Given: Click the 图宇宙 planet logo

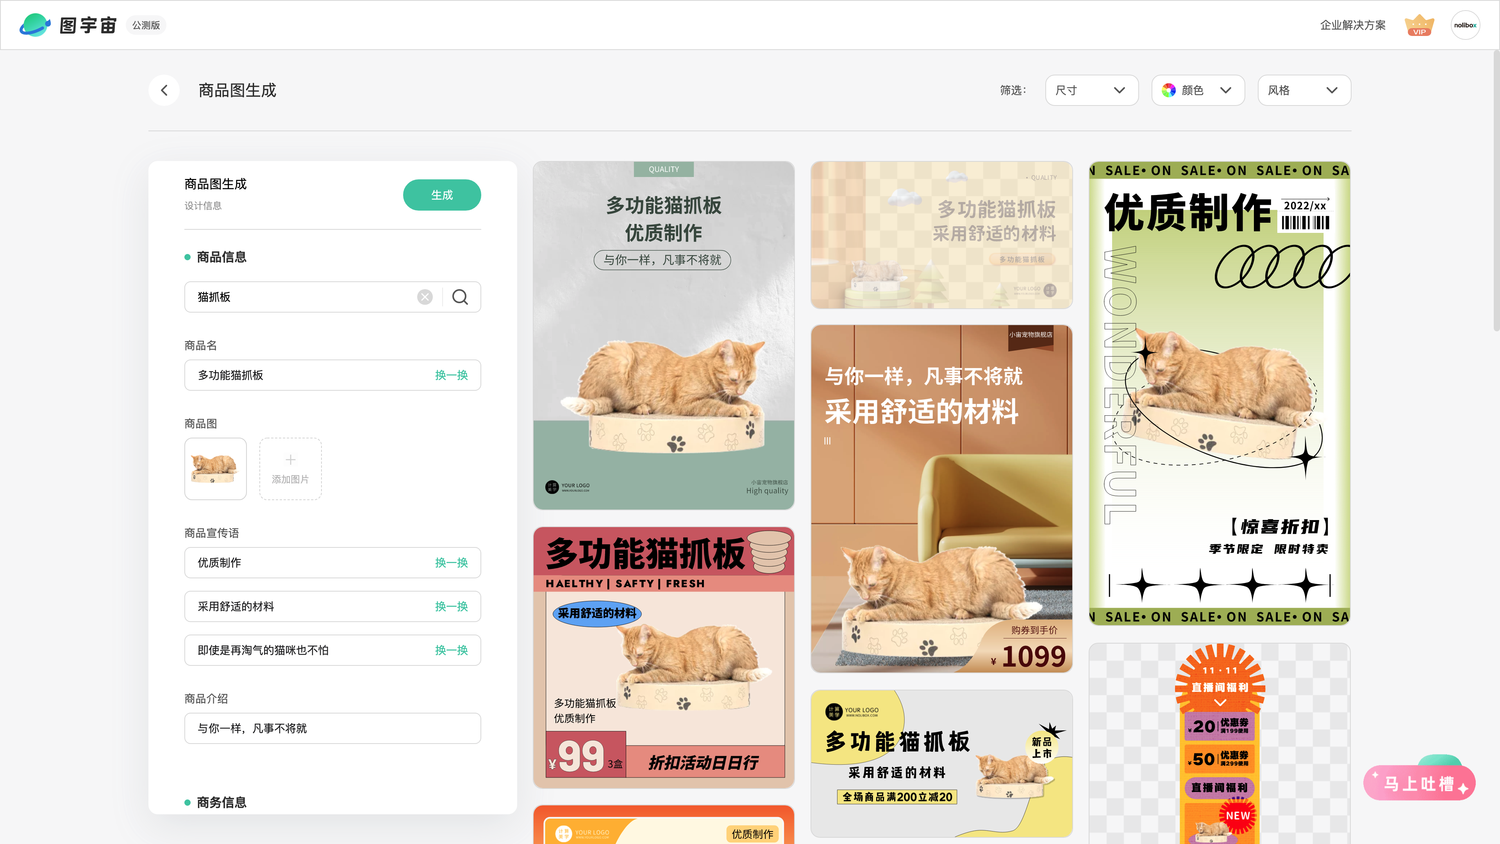Looking at the screenshot, I should 35,25.
